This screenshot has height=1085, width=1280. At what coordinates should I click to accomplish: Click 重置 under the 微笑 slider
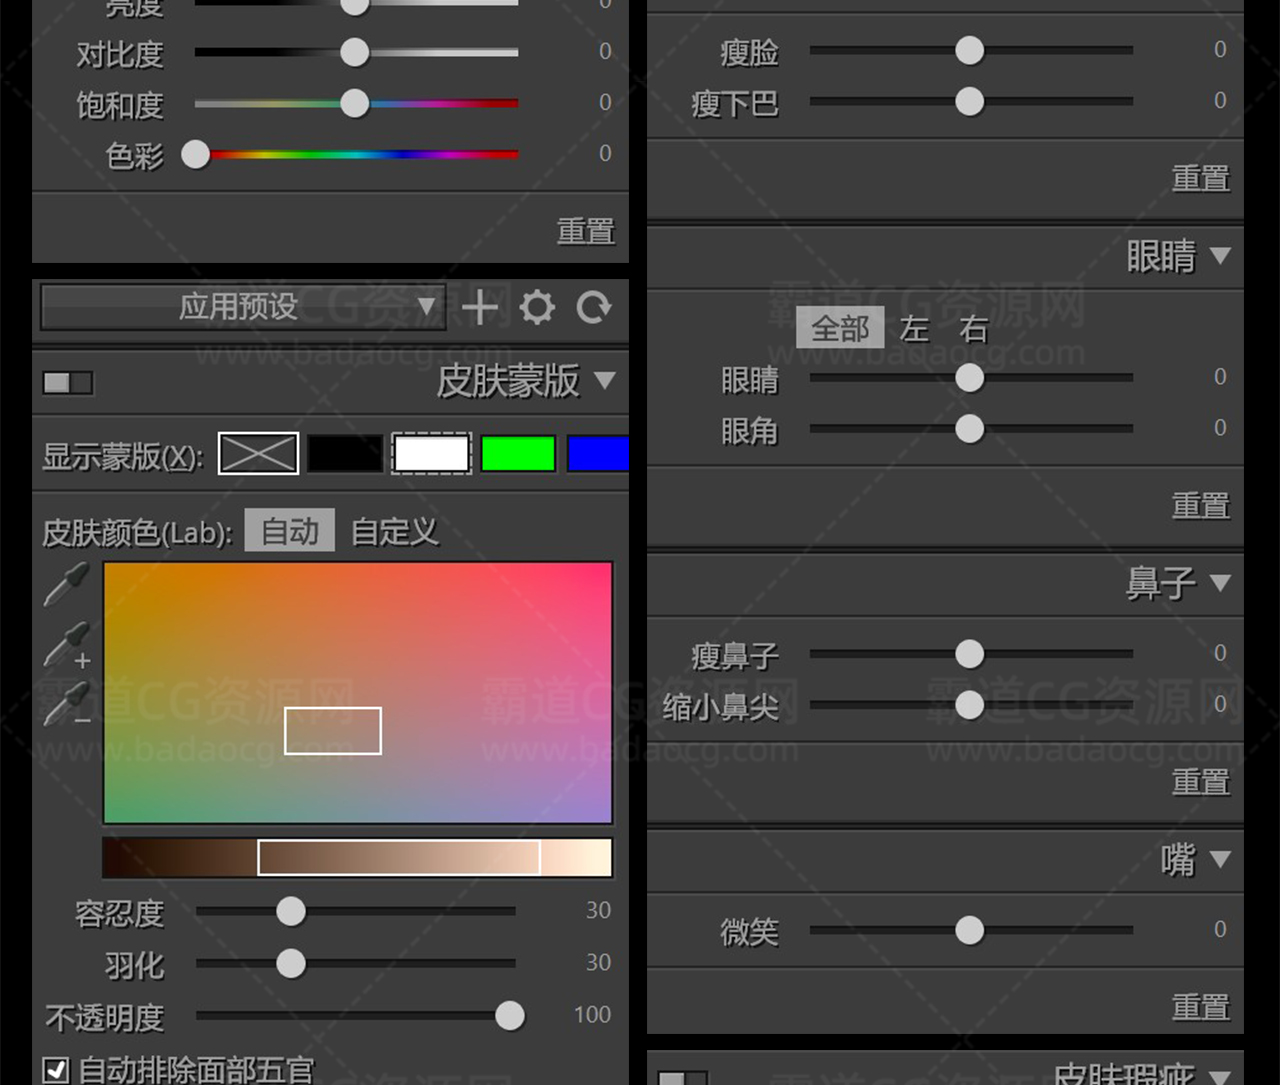1200,1006
